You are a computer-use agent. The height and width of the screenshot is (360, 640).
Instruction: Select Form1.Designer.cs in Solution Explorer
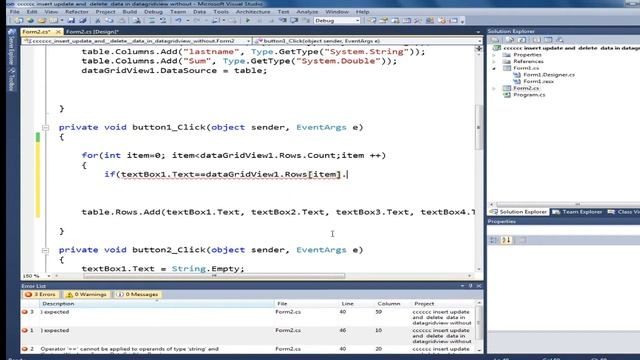tap(549, 75)
